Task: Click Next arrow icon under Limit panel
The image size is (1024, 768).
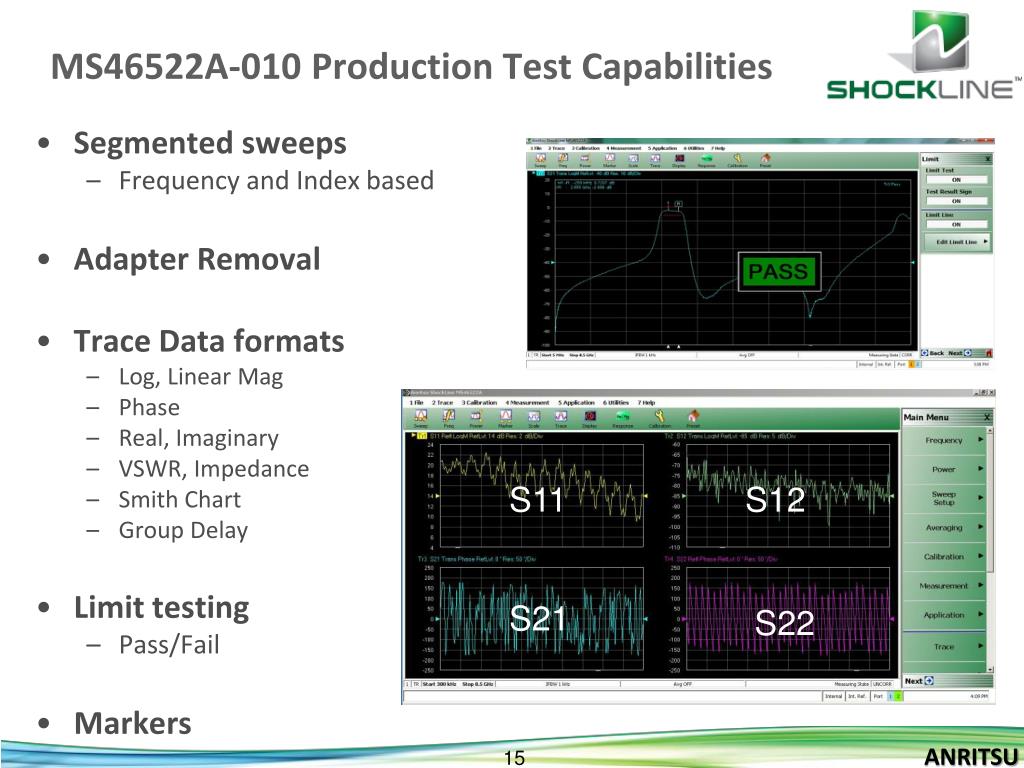Action: coord(968,353)
